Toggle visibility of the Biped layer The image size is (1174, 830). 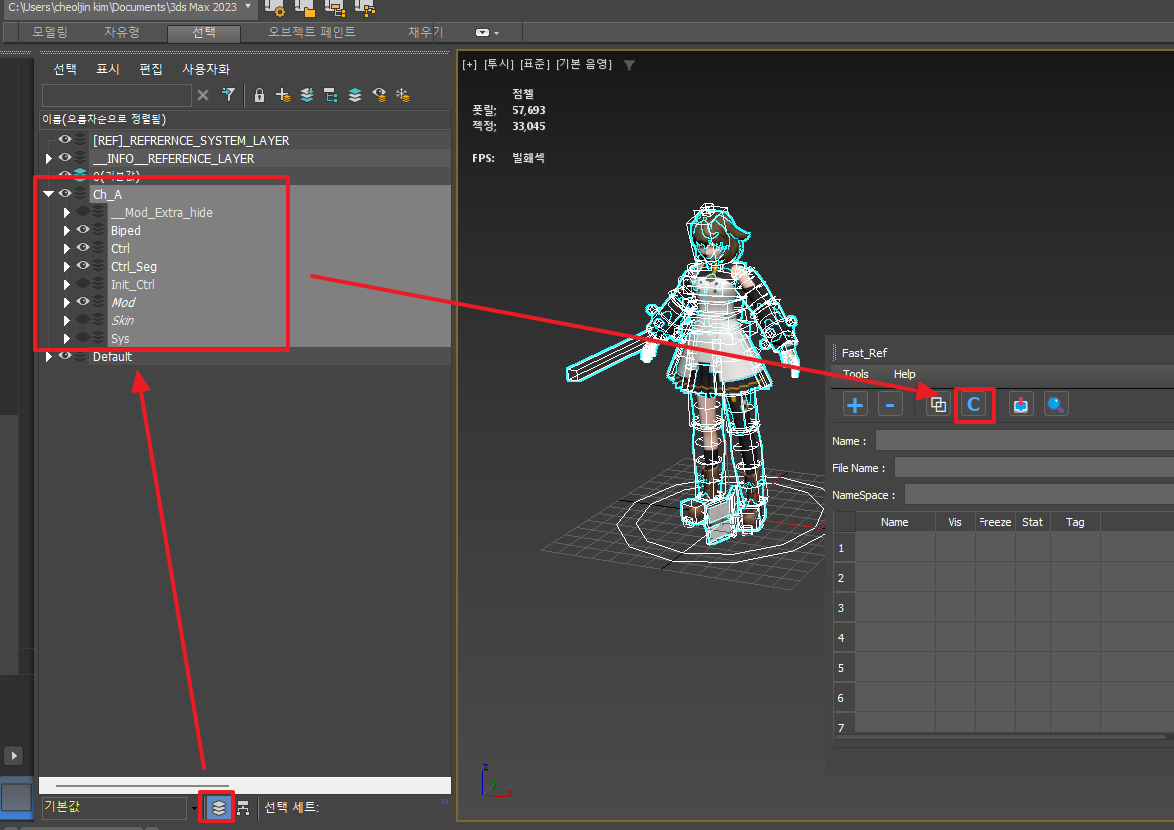(83, 230)
